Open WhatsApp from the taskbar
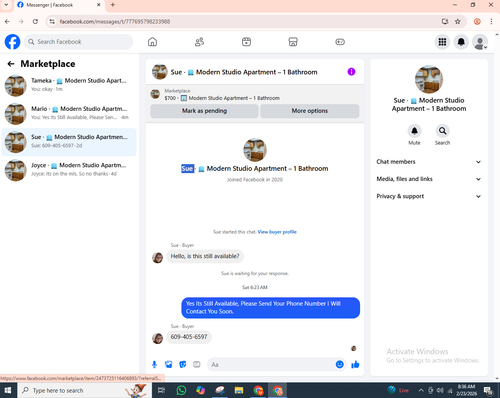 pos(181,390)
